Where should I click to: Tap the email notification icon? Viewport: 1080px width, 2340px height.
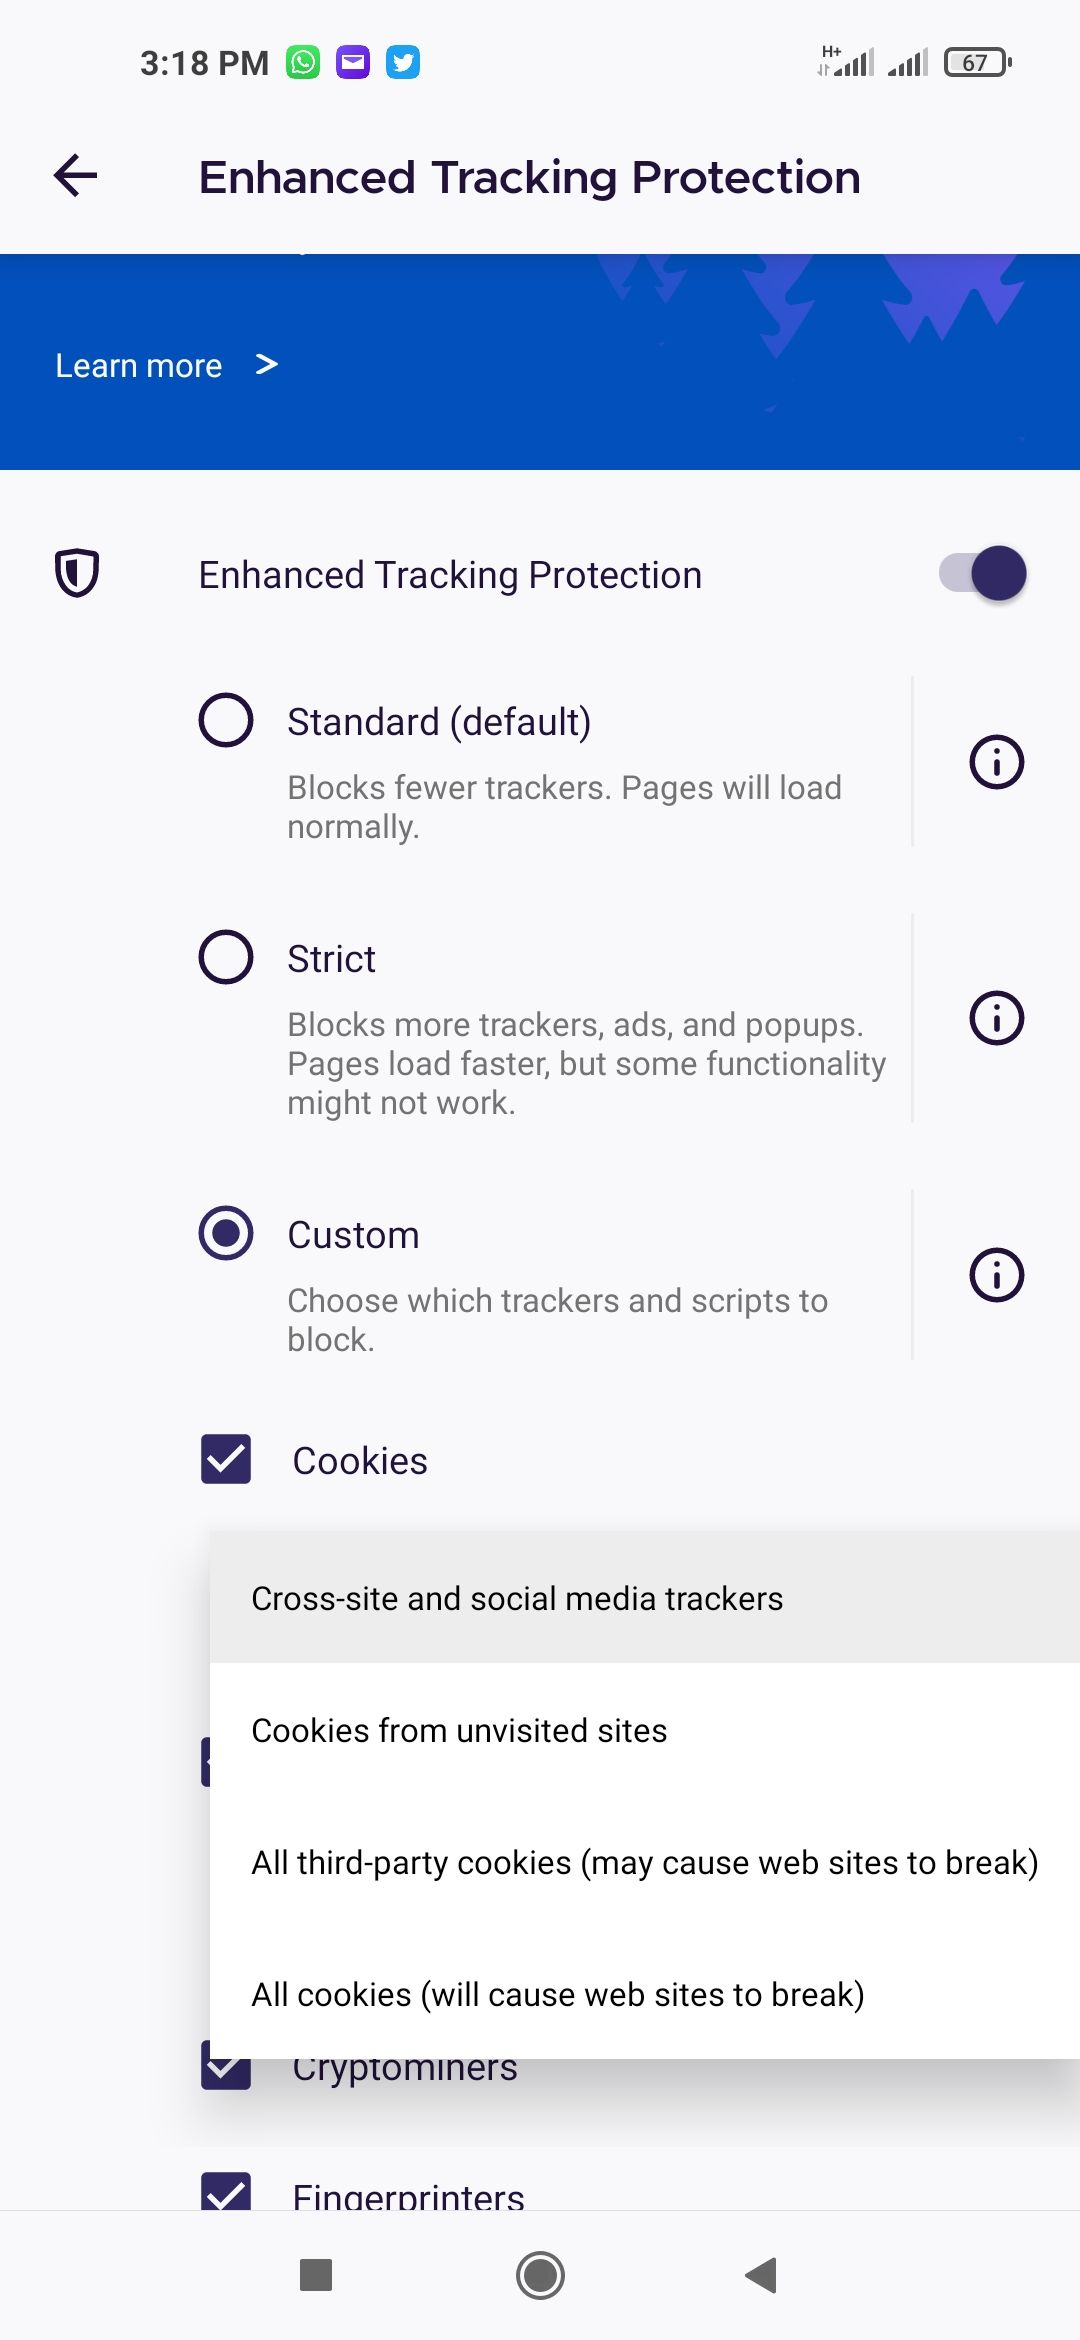coord(353,61)
